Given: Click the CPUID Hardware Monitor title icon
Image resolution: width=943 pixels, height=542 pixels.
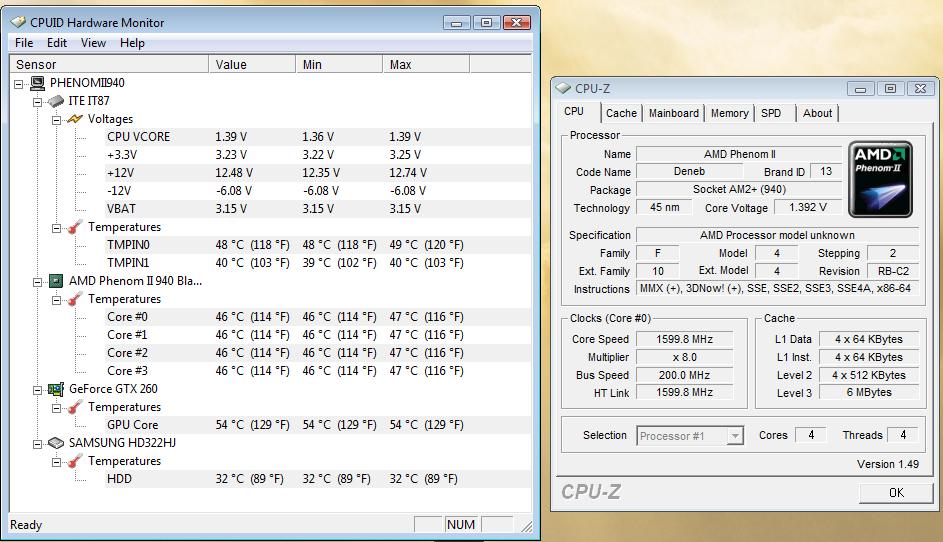Looking at the screenshot, I should click(19, 22).
